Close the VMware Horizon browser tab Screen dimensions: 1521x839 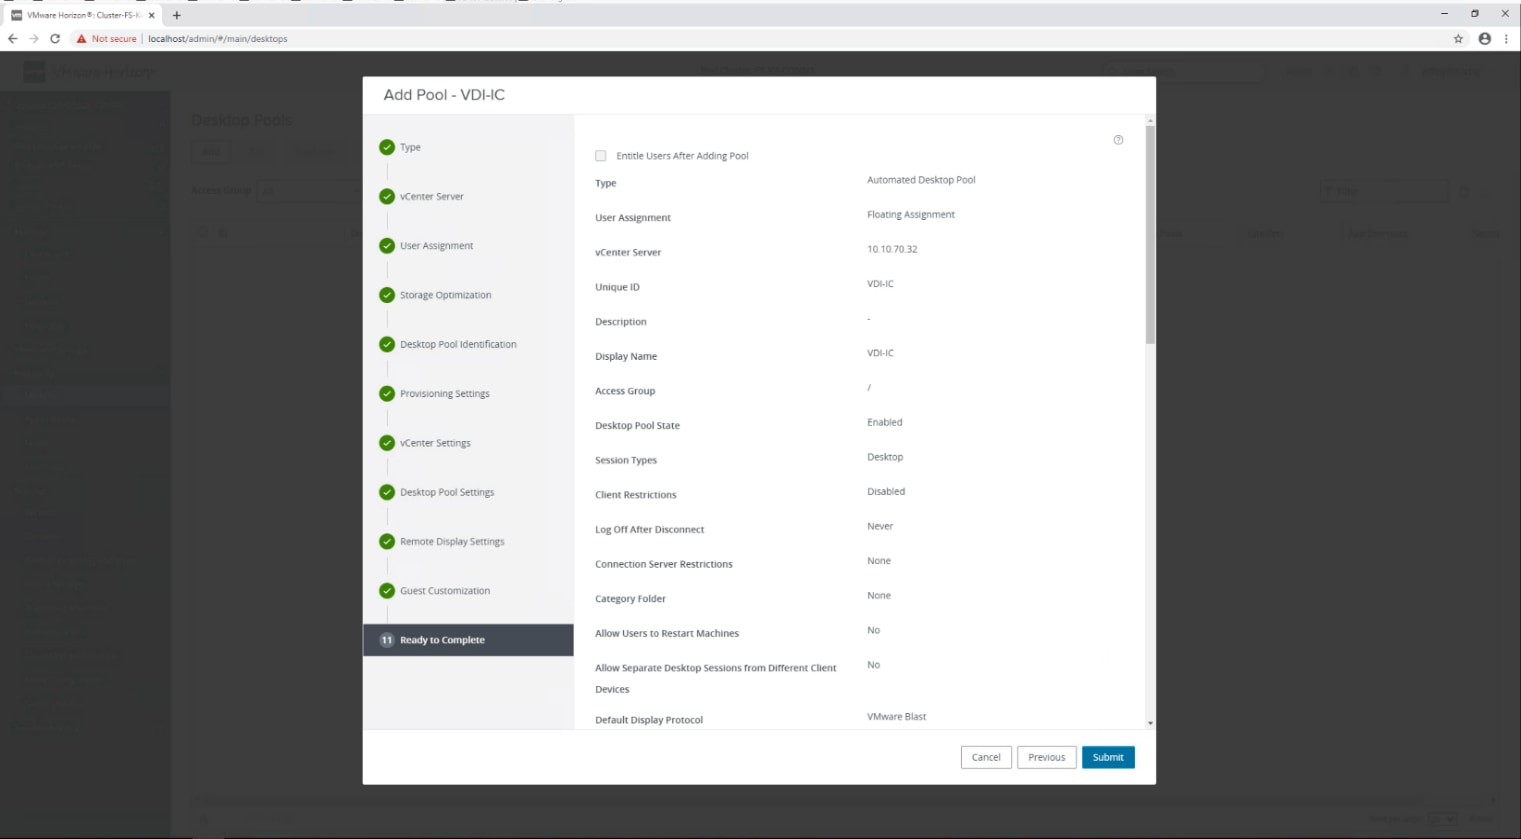tap(152, 15)
